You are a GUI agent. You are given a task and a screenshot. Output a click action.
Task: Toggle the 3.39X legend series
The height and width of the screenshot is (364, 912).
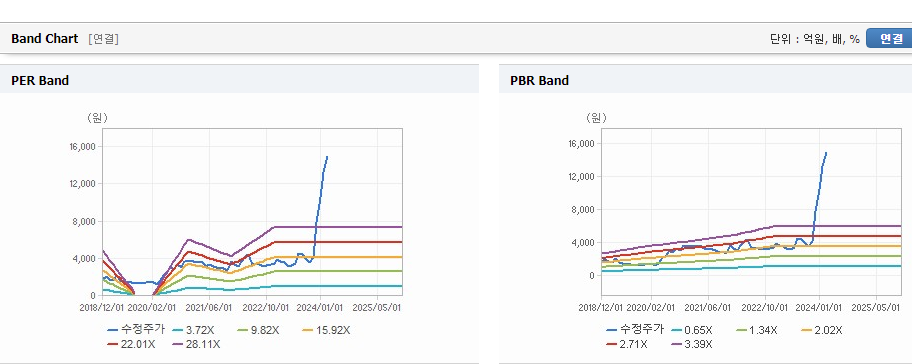coord(692,344)
